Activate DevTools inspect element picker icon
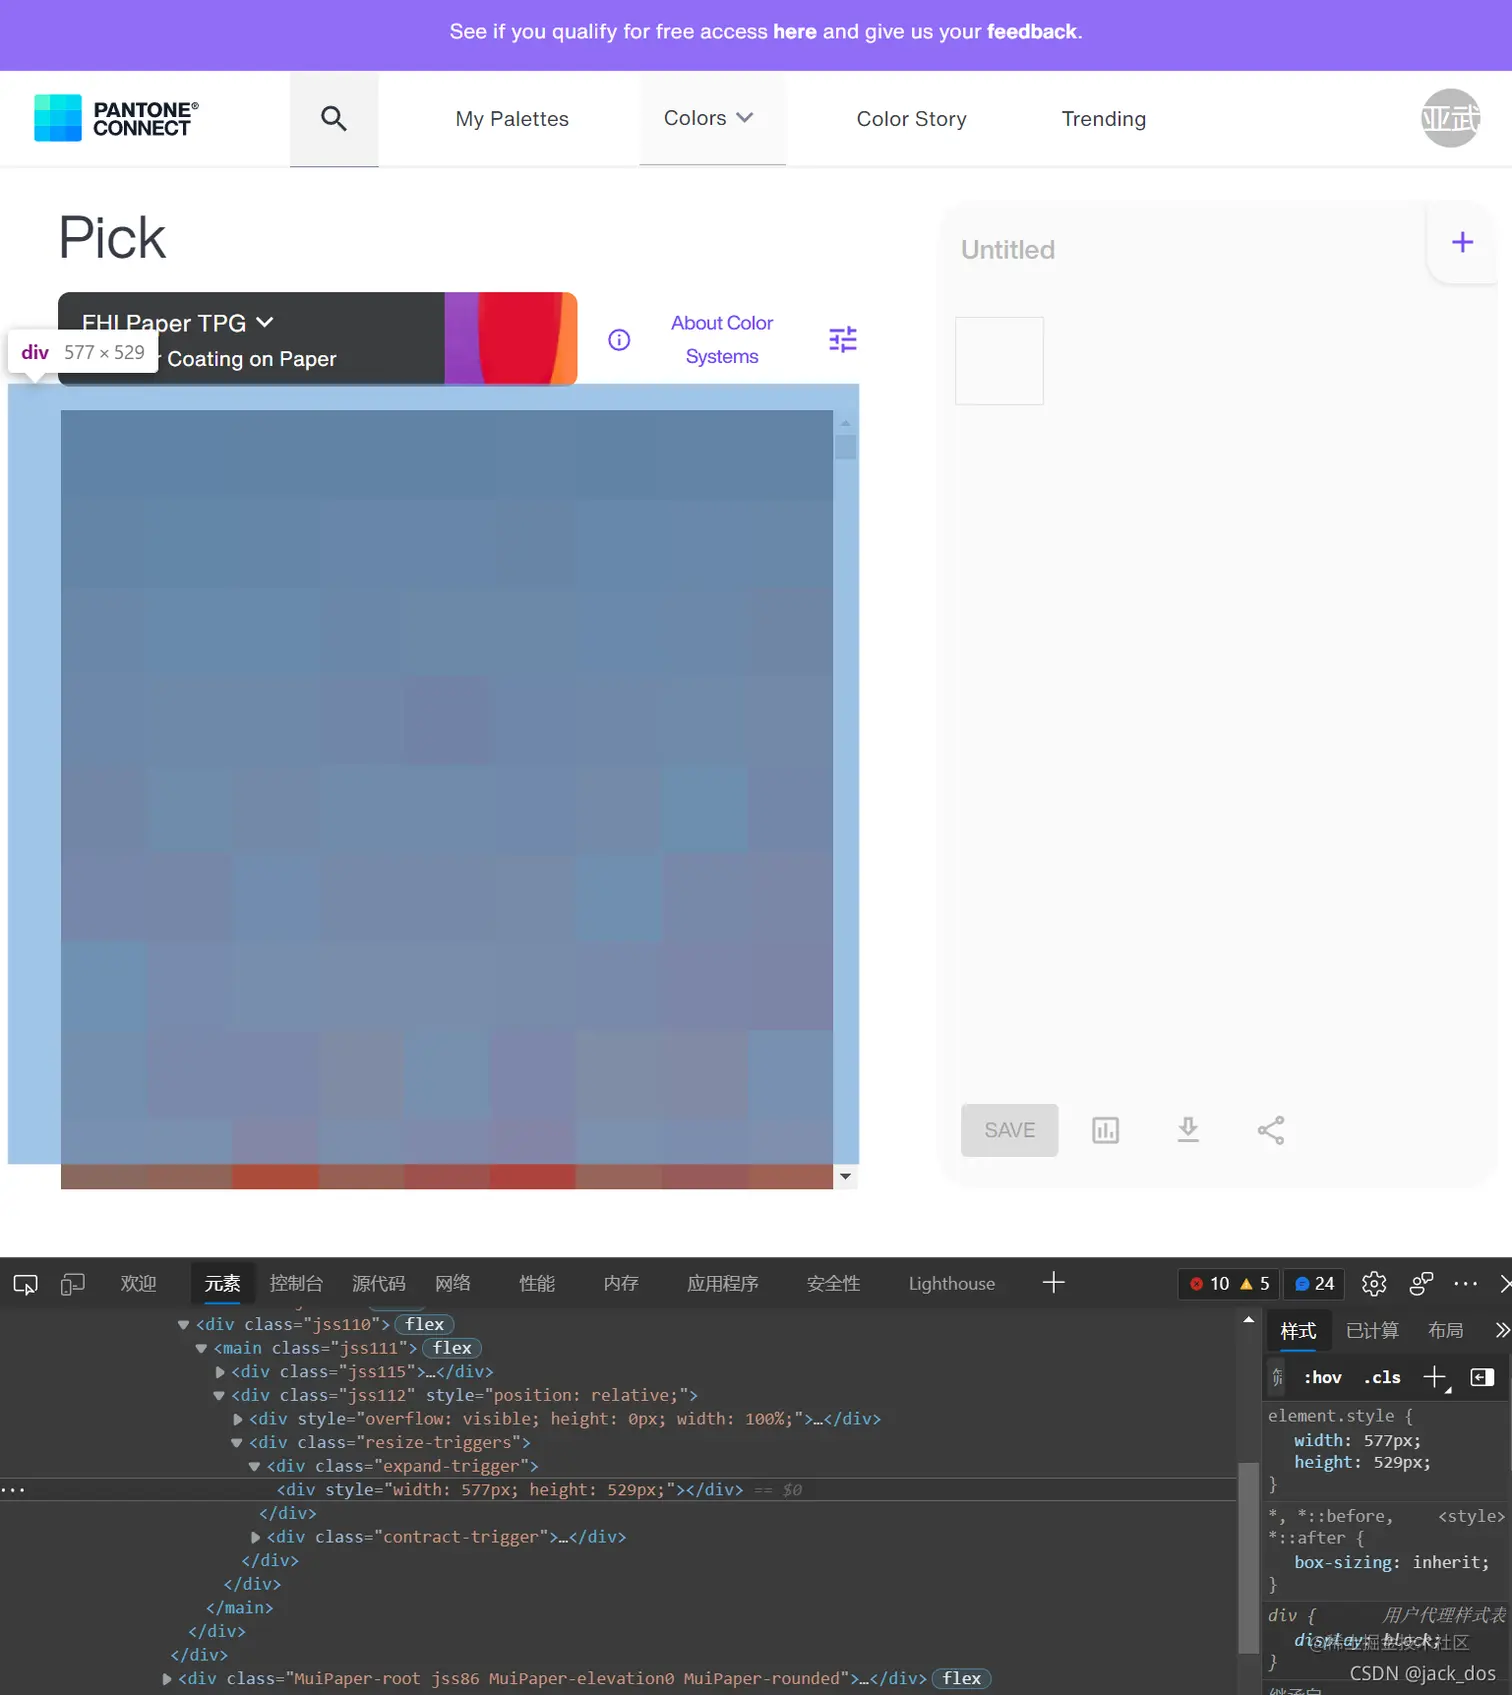Viewport: 1512px width, 1695px height. tap(25, 1284)
